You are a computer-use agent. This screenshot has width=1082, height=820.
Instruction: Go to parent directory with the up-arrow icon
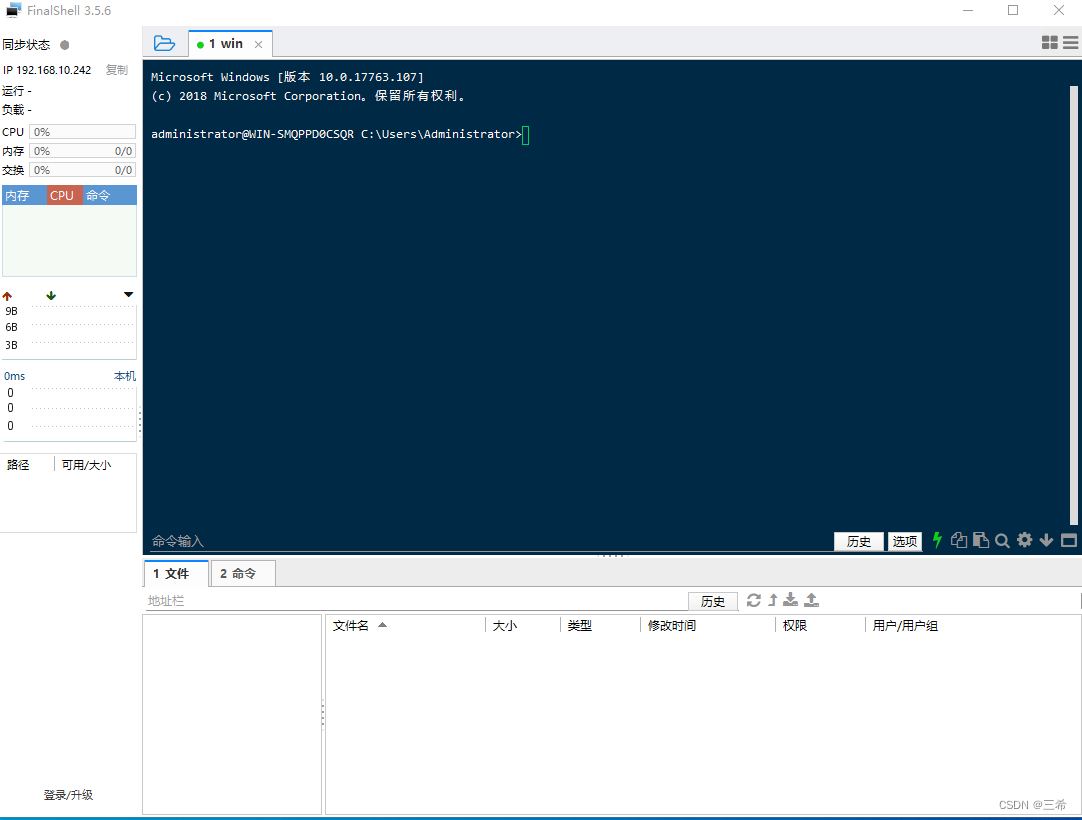tap(771, 600)
